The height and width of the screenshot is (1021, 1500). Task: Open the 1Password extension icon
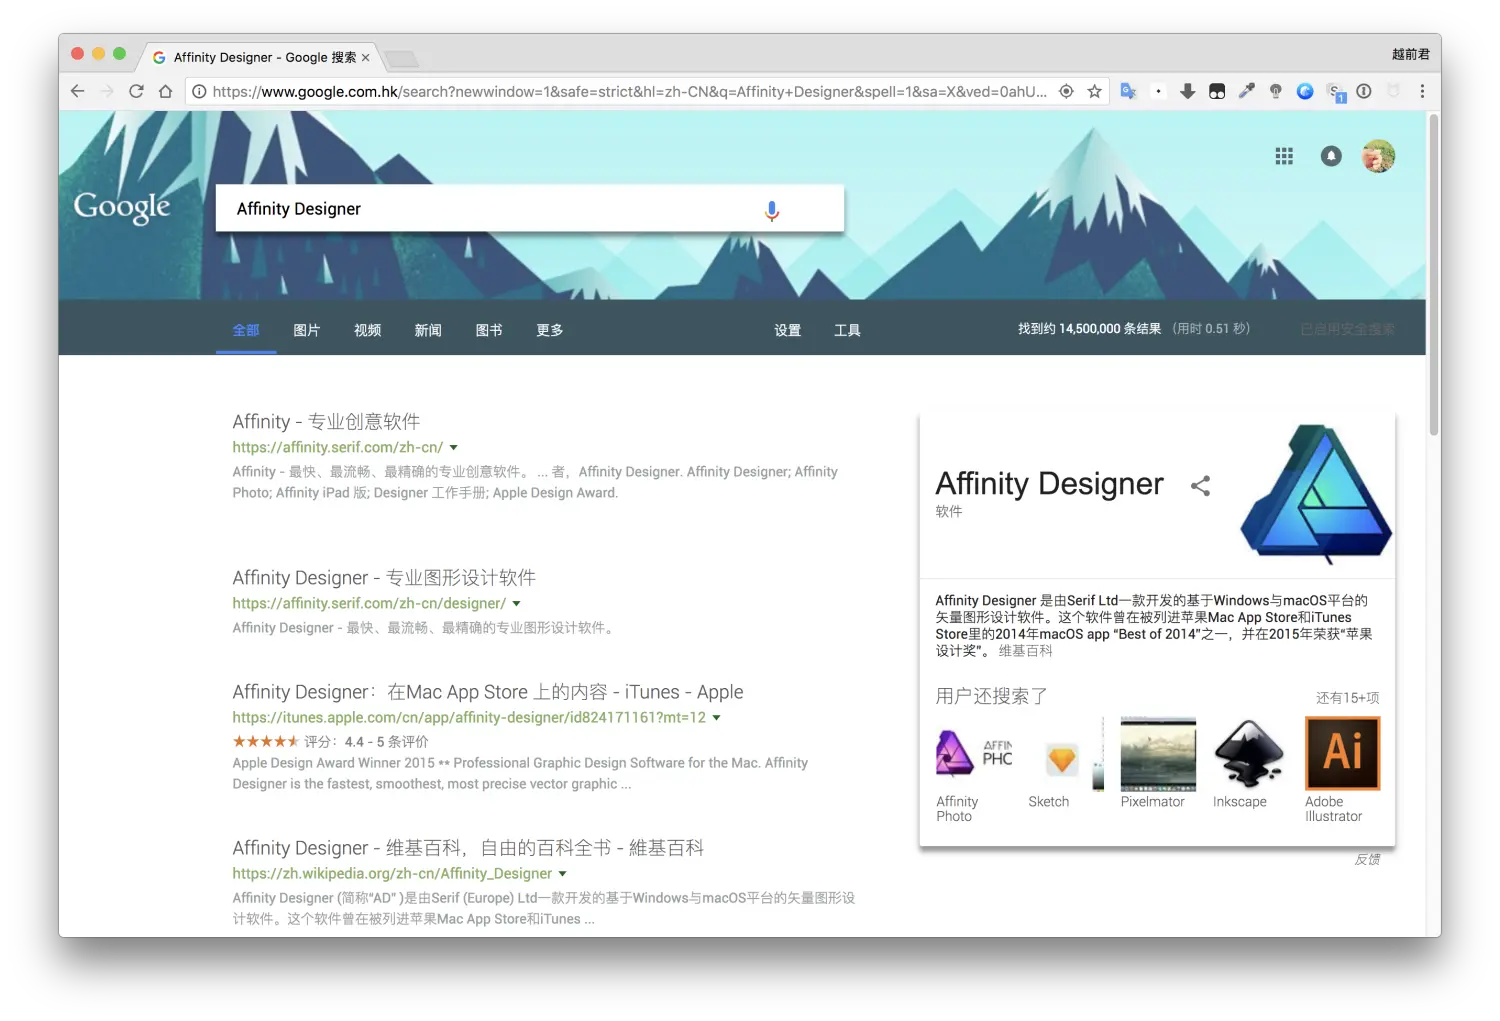click(x=1364, y=91)
